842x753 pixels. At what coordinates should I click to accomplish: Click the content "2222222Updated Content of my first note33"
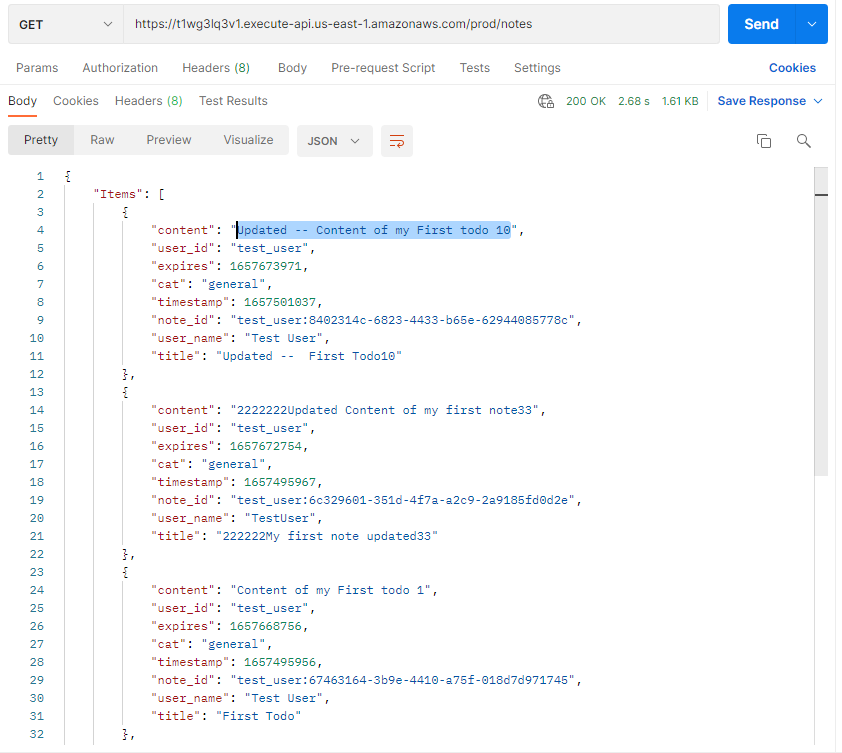click(384, 410)
